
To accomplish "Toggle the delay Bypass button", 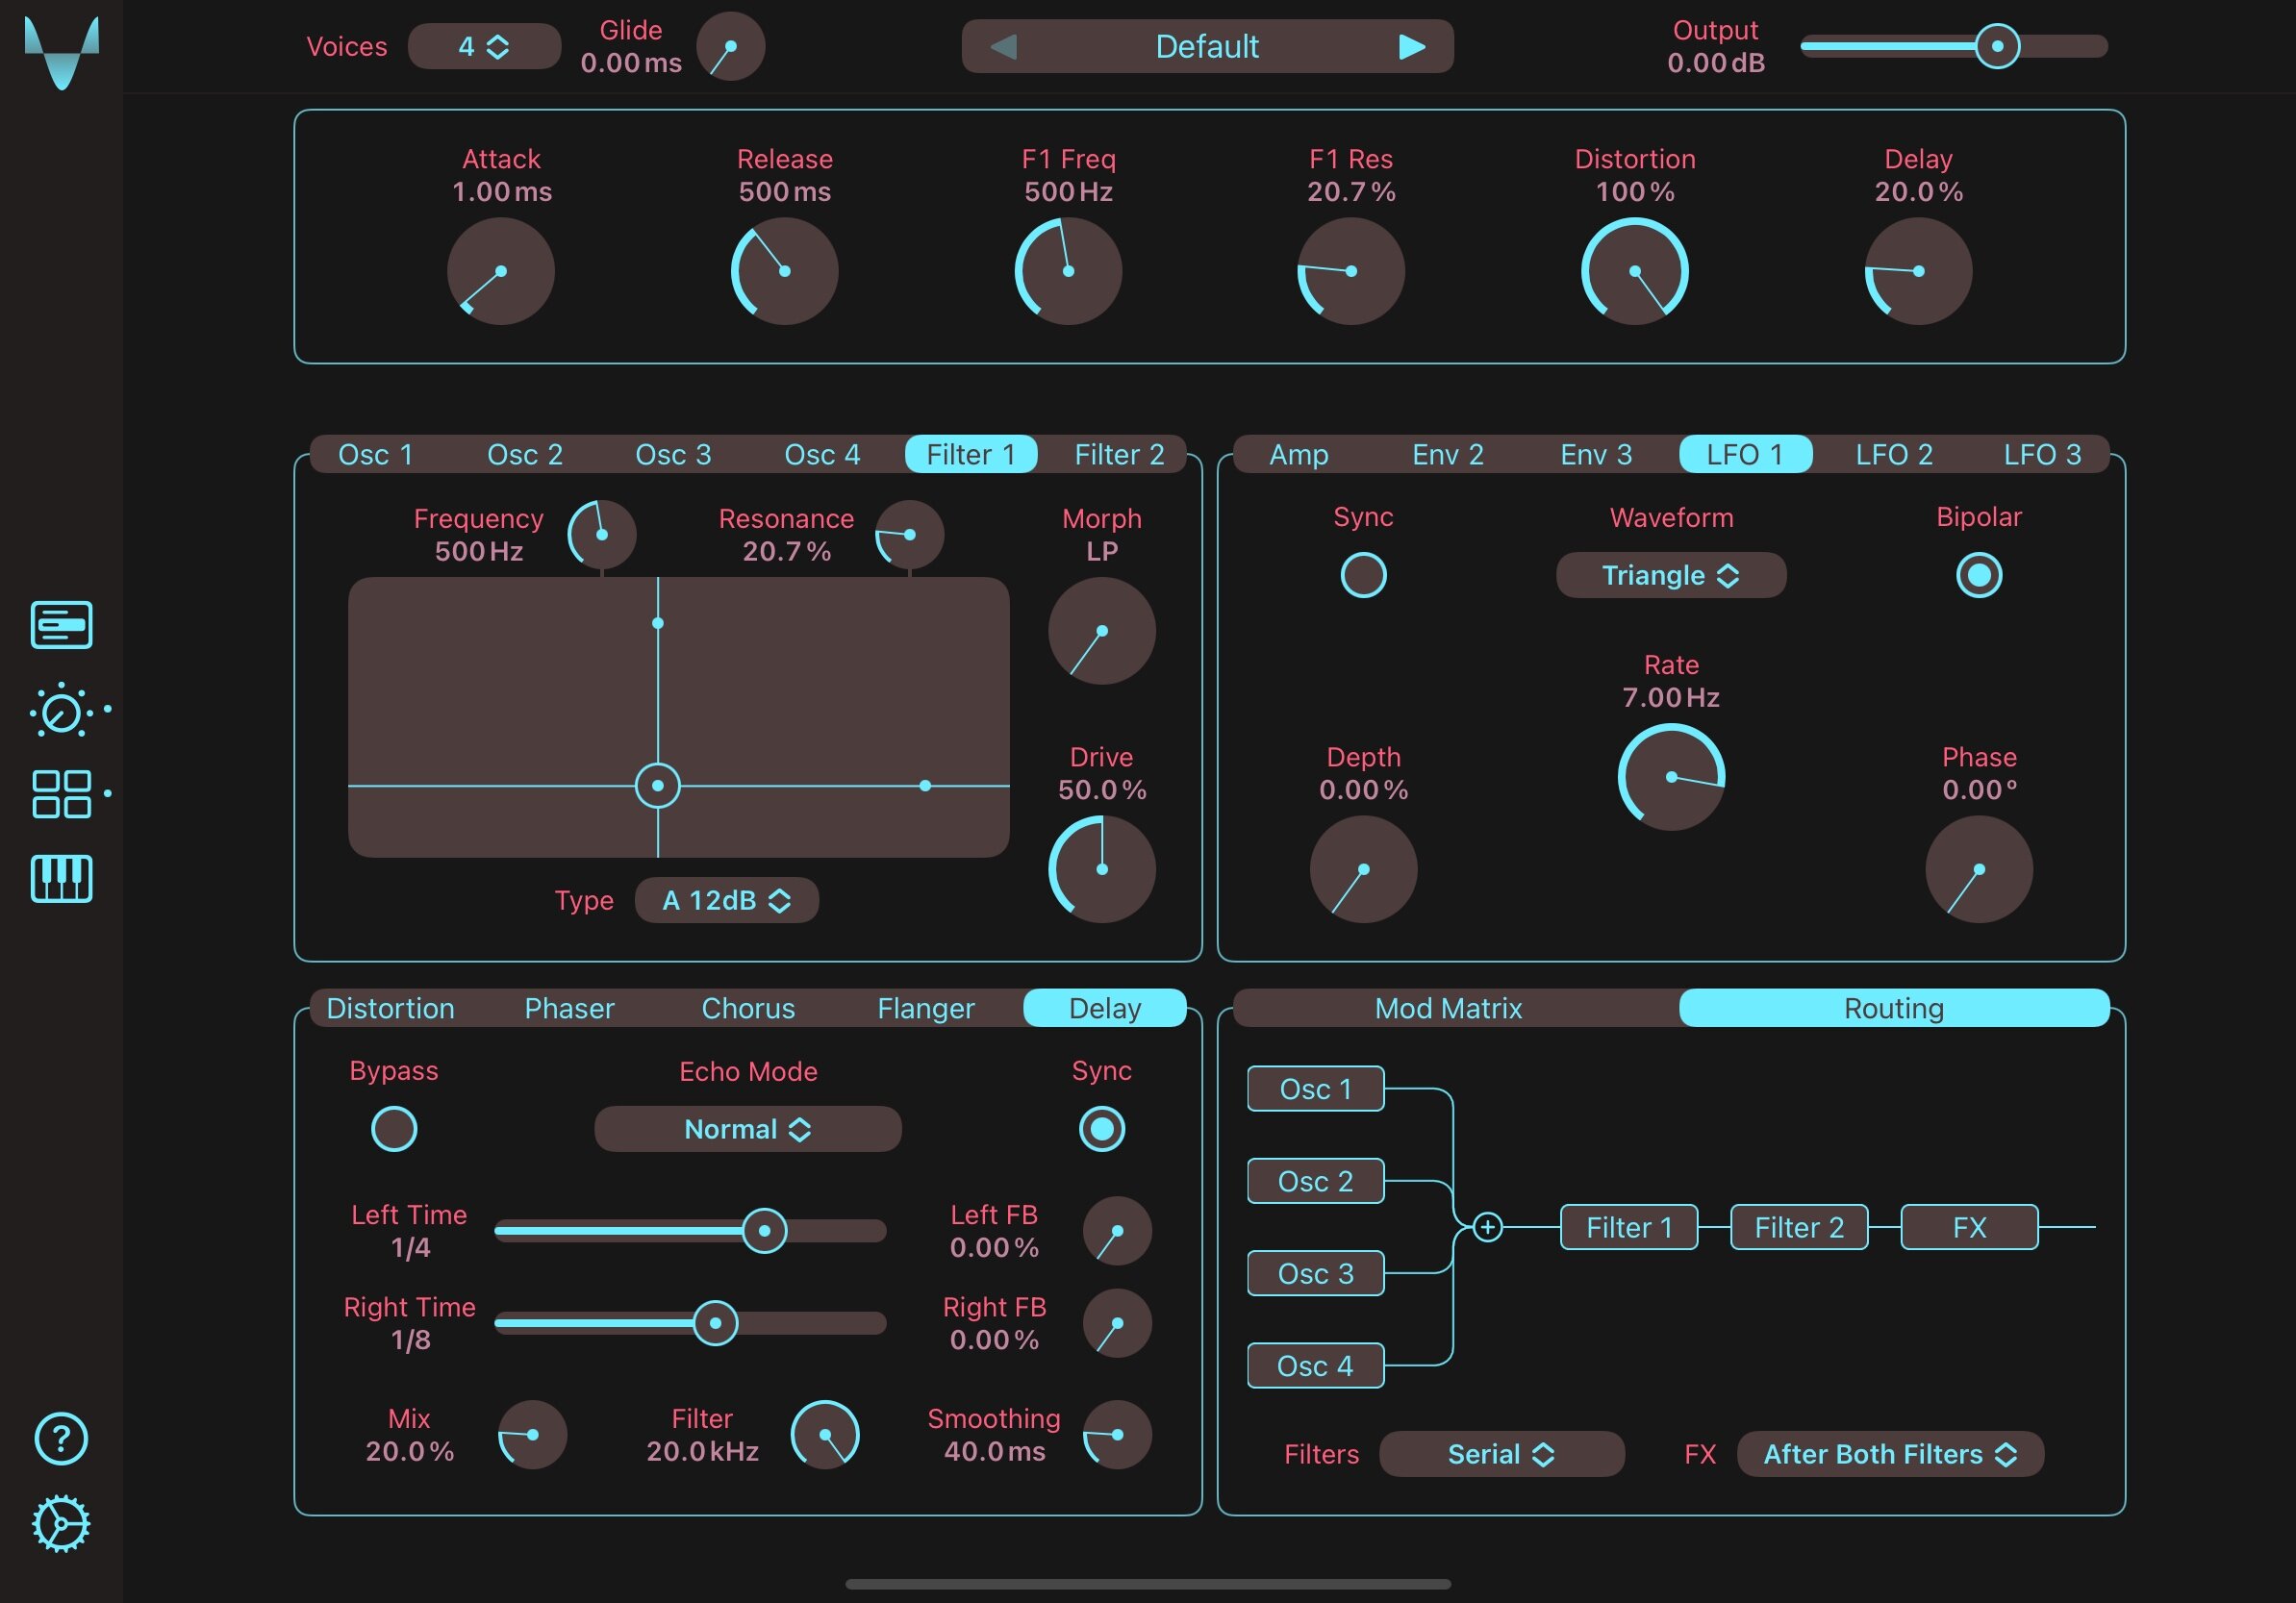I will [x=394, y=1129].
